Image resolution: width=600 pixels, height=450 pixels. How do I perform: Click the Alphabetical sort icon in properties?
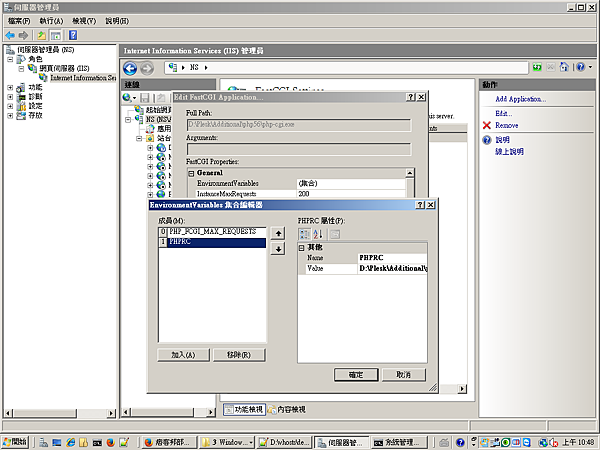319,233
